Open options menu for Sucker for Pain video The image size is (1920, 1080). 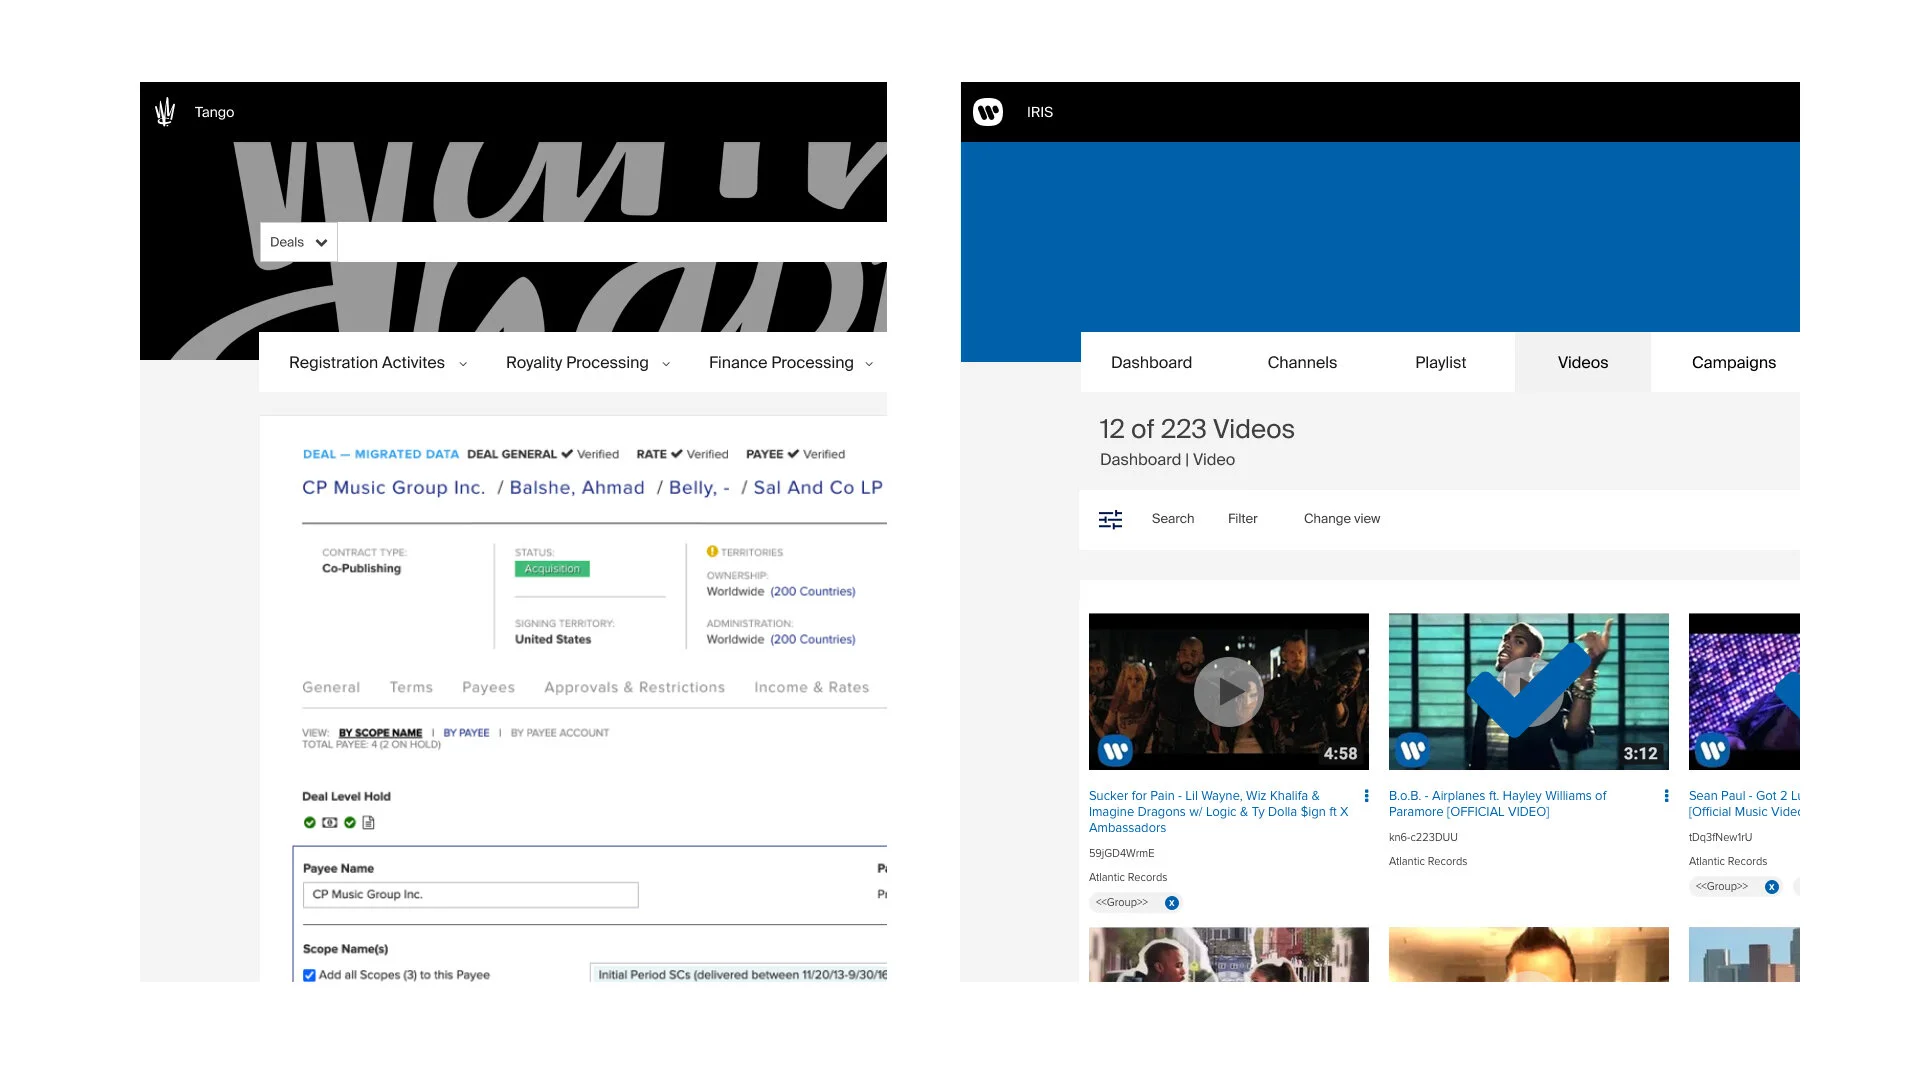1366,796
